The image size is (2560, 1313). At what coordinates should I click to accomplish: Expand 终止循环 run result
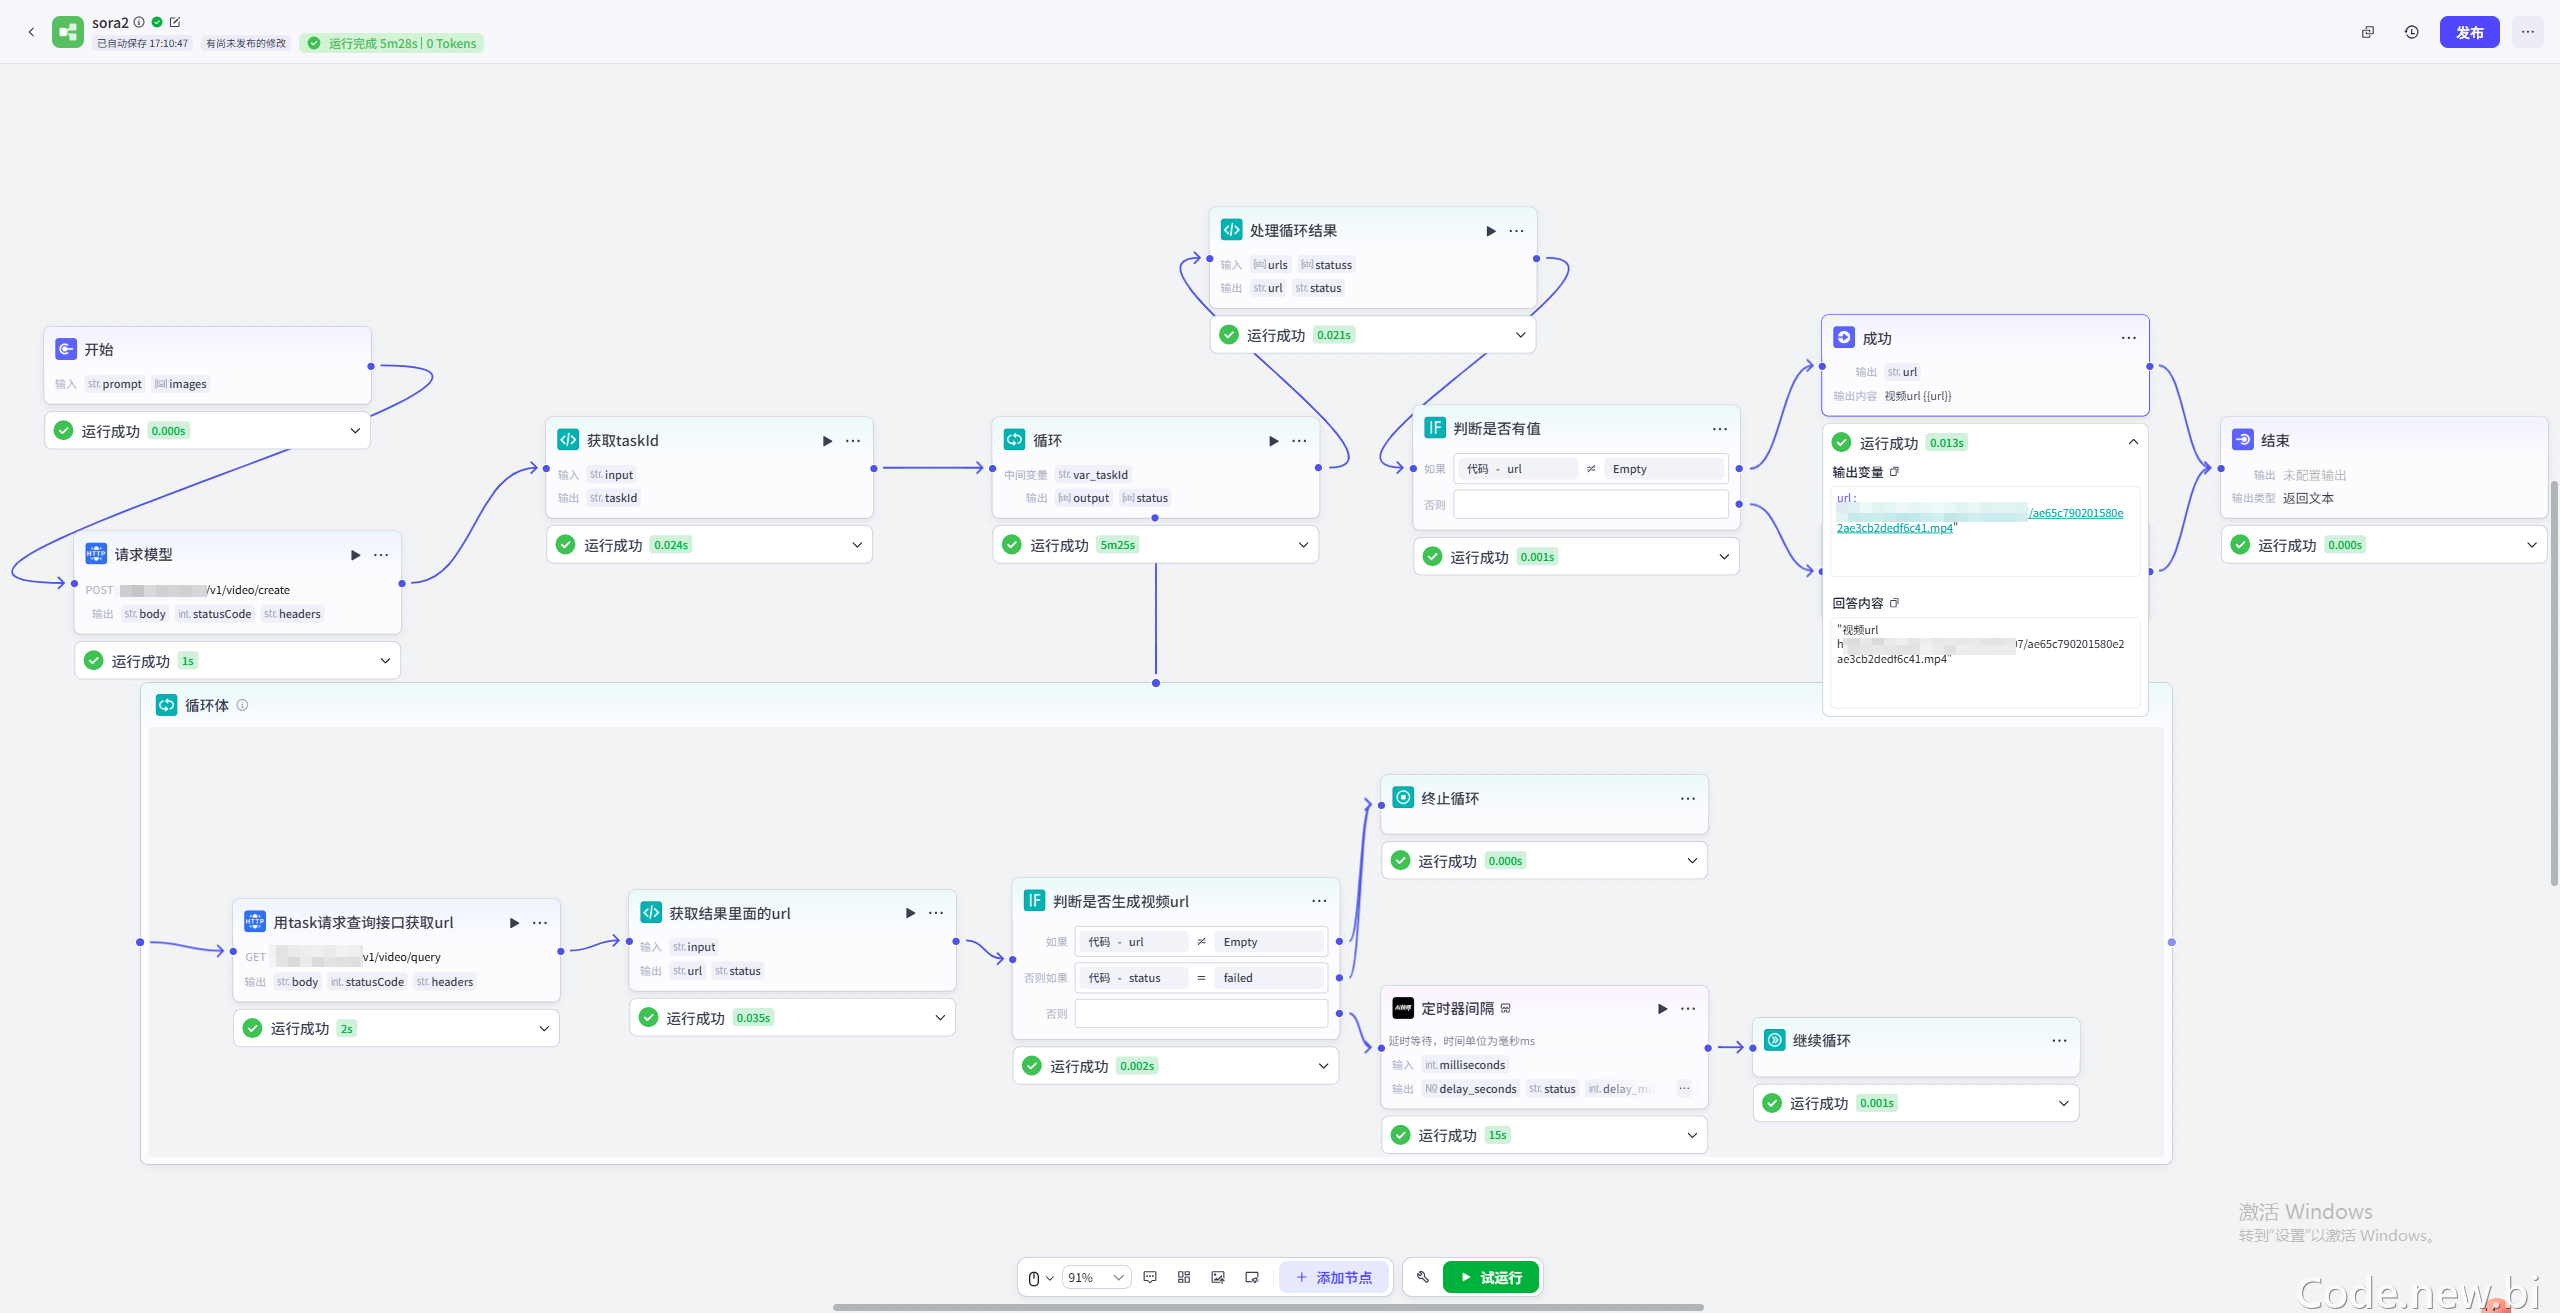(x=1692, y=861)
